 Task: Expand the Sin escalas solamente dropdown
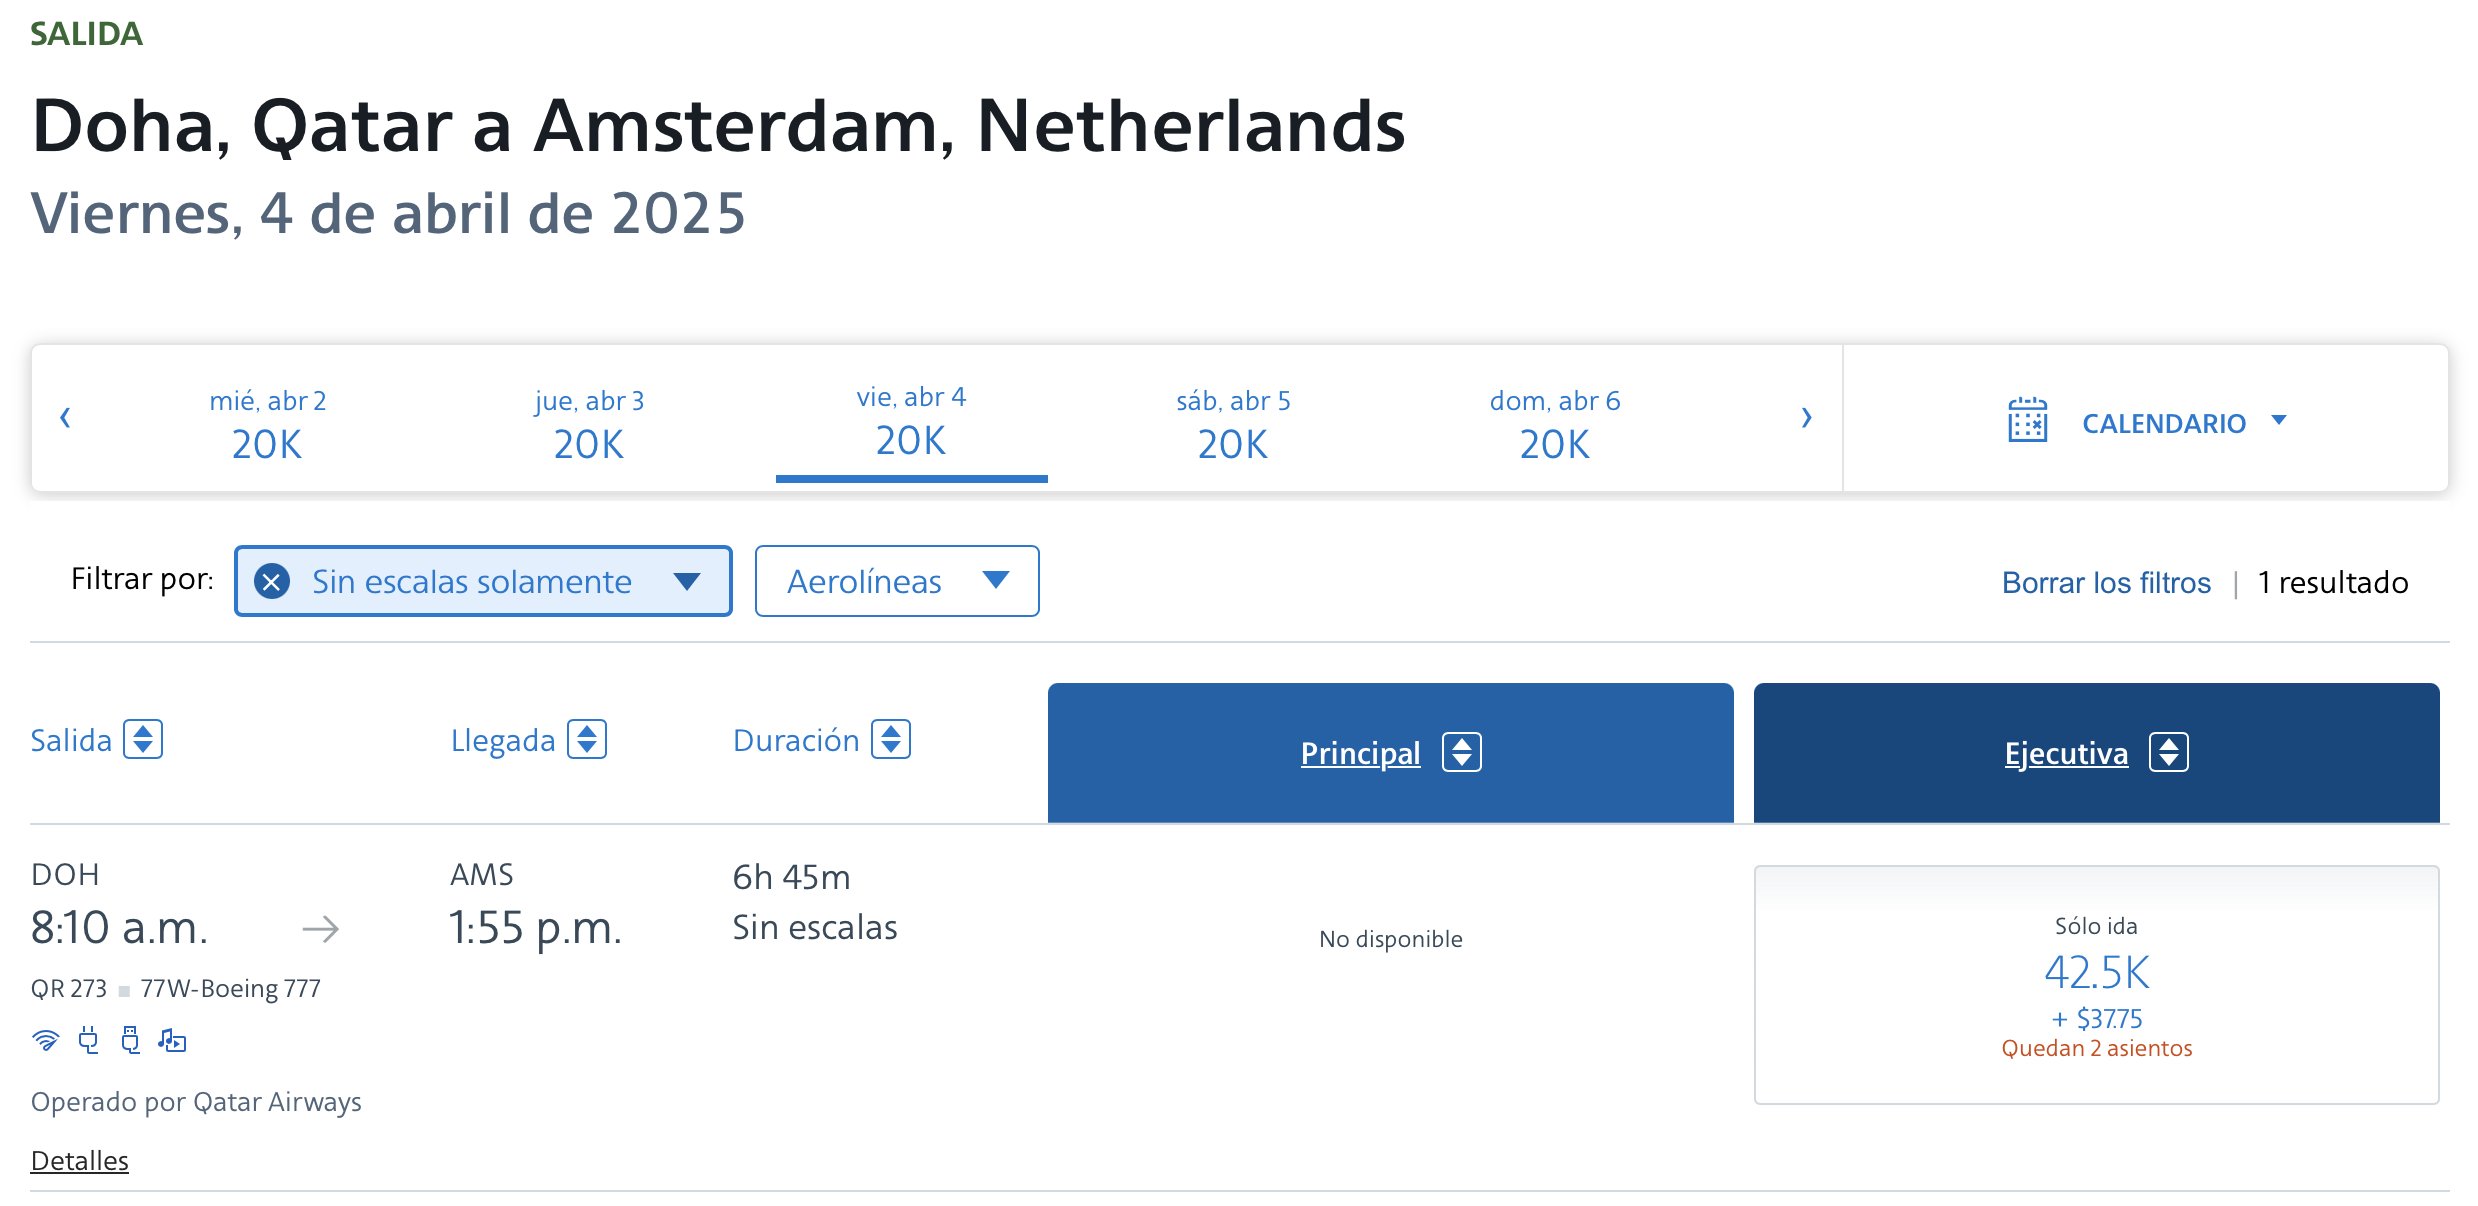[x=686, y=581]
